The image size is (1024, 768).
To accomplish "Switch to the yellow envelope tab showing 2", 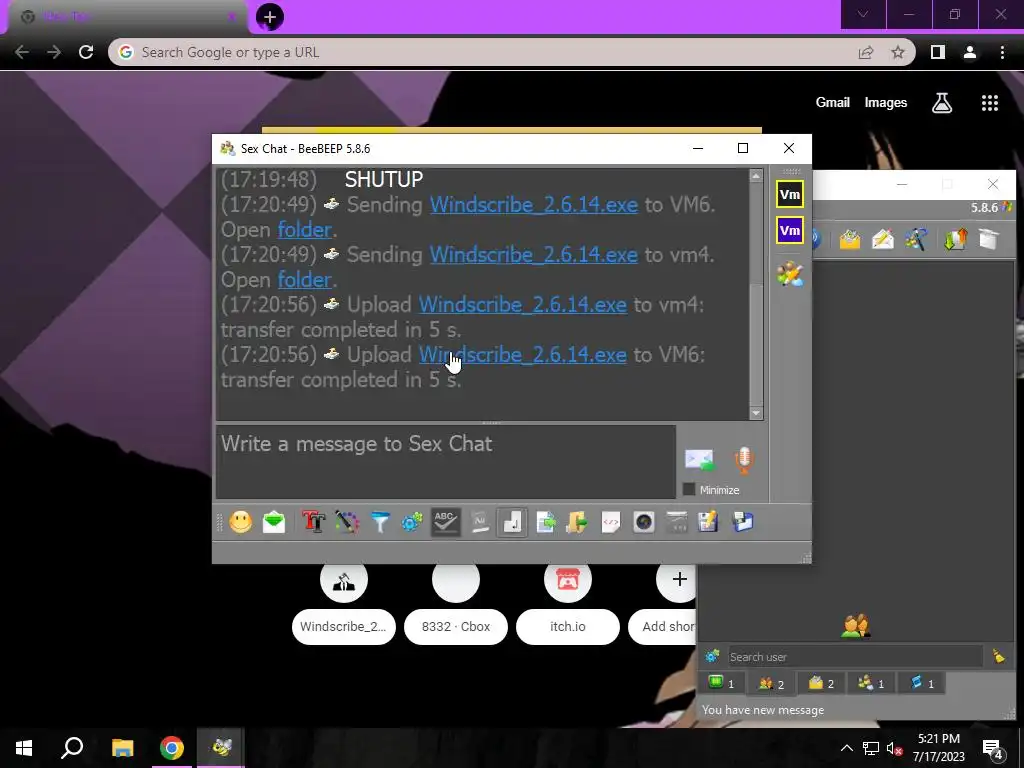I will (x=821, y=683).
